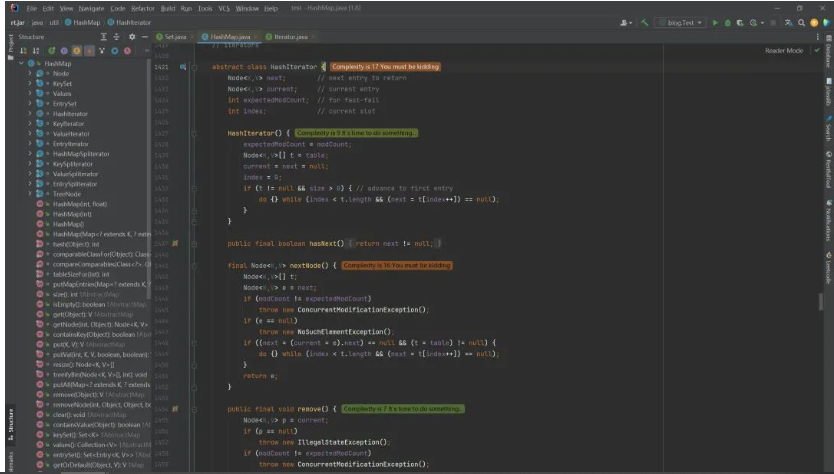Expand the TreeNode class node
Viewport: 834px width, 474px height.
[x=30, y=194]
